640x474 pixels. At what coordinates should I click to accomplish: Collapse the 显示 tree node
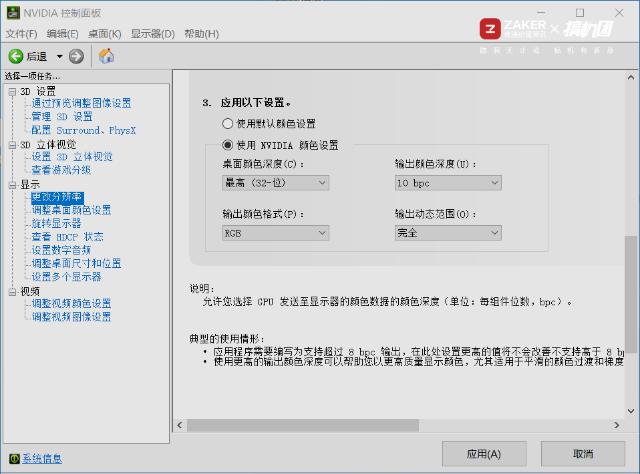(x=13, y=185)
